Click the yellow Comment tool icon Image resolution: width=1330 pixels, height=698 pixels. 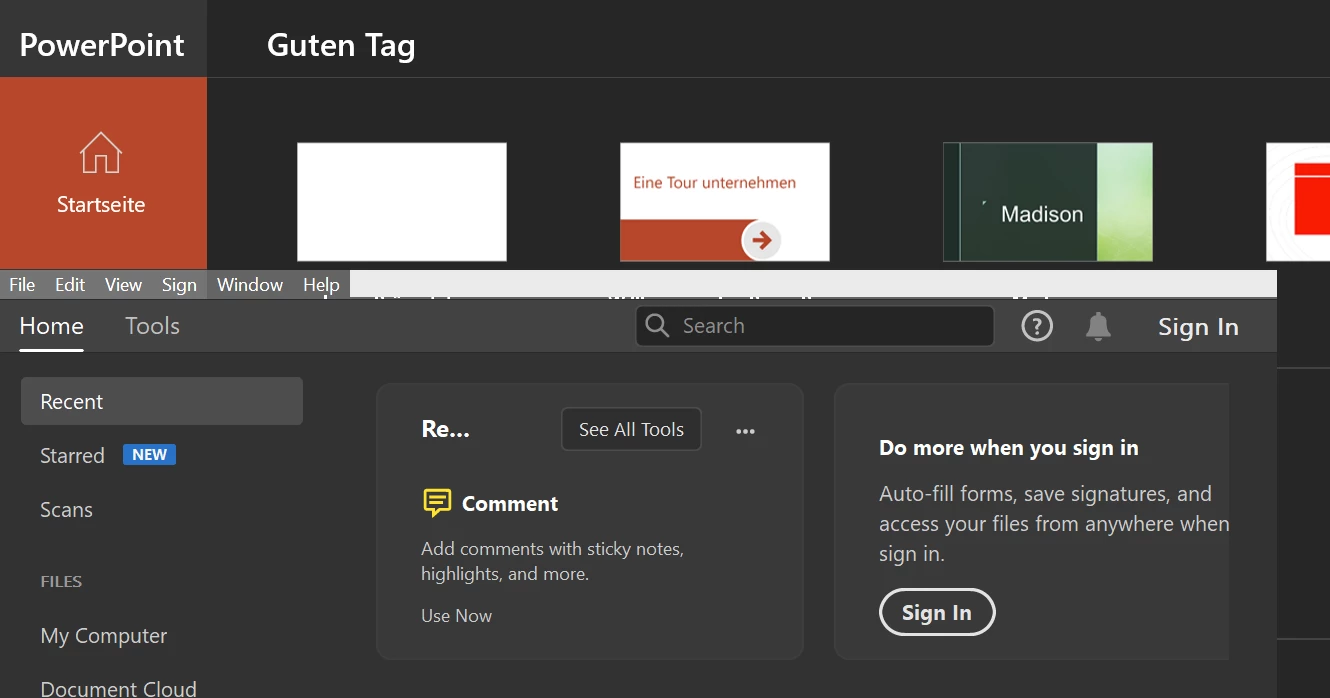click(x=437, y=503)
